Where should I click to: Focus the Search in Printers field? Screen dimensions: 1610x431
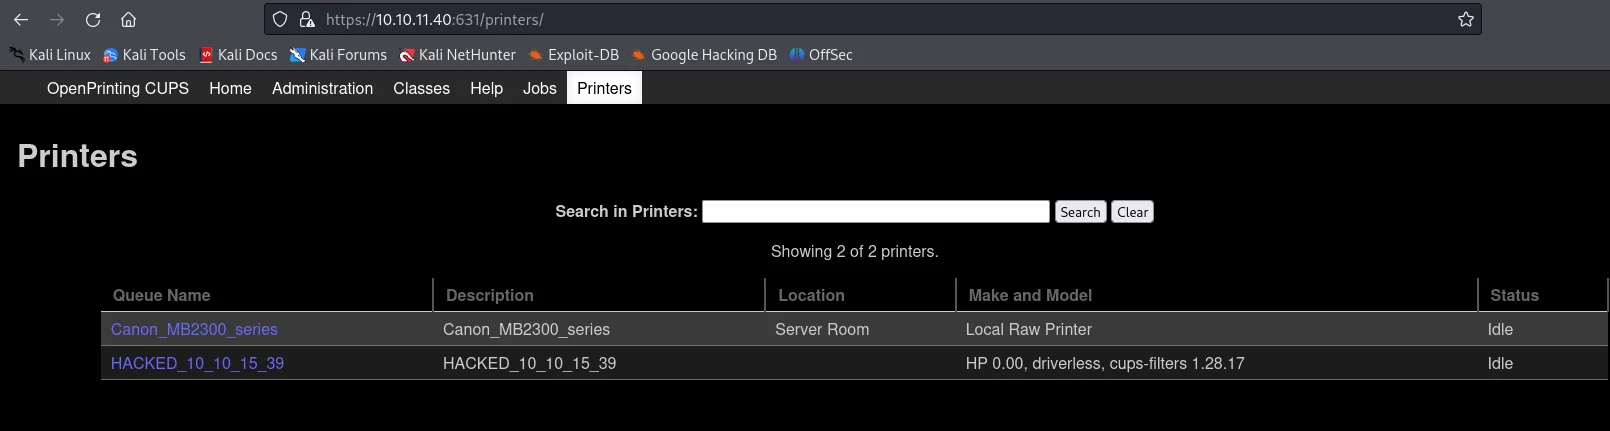[876, 212]
